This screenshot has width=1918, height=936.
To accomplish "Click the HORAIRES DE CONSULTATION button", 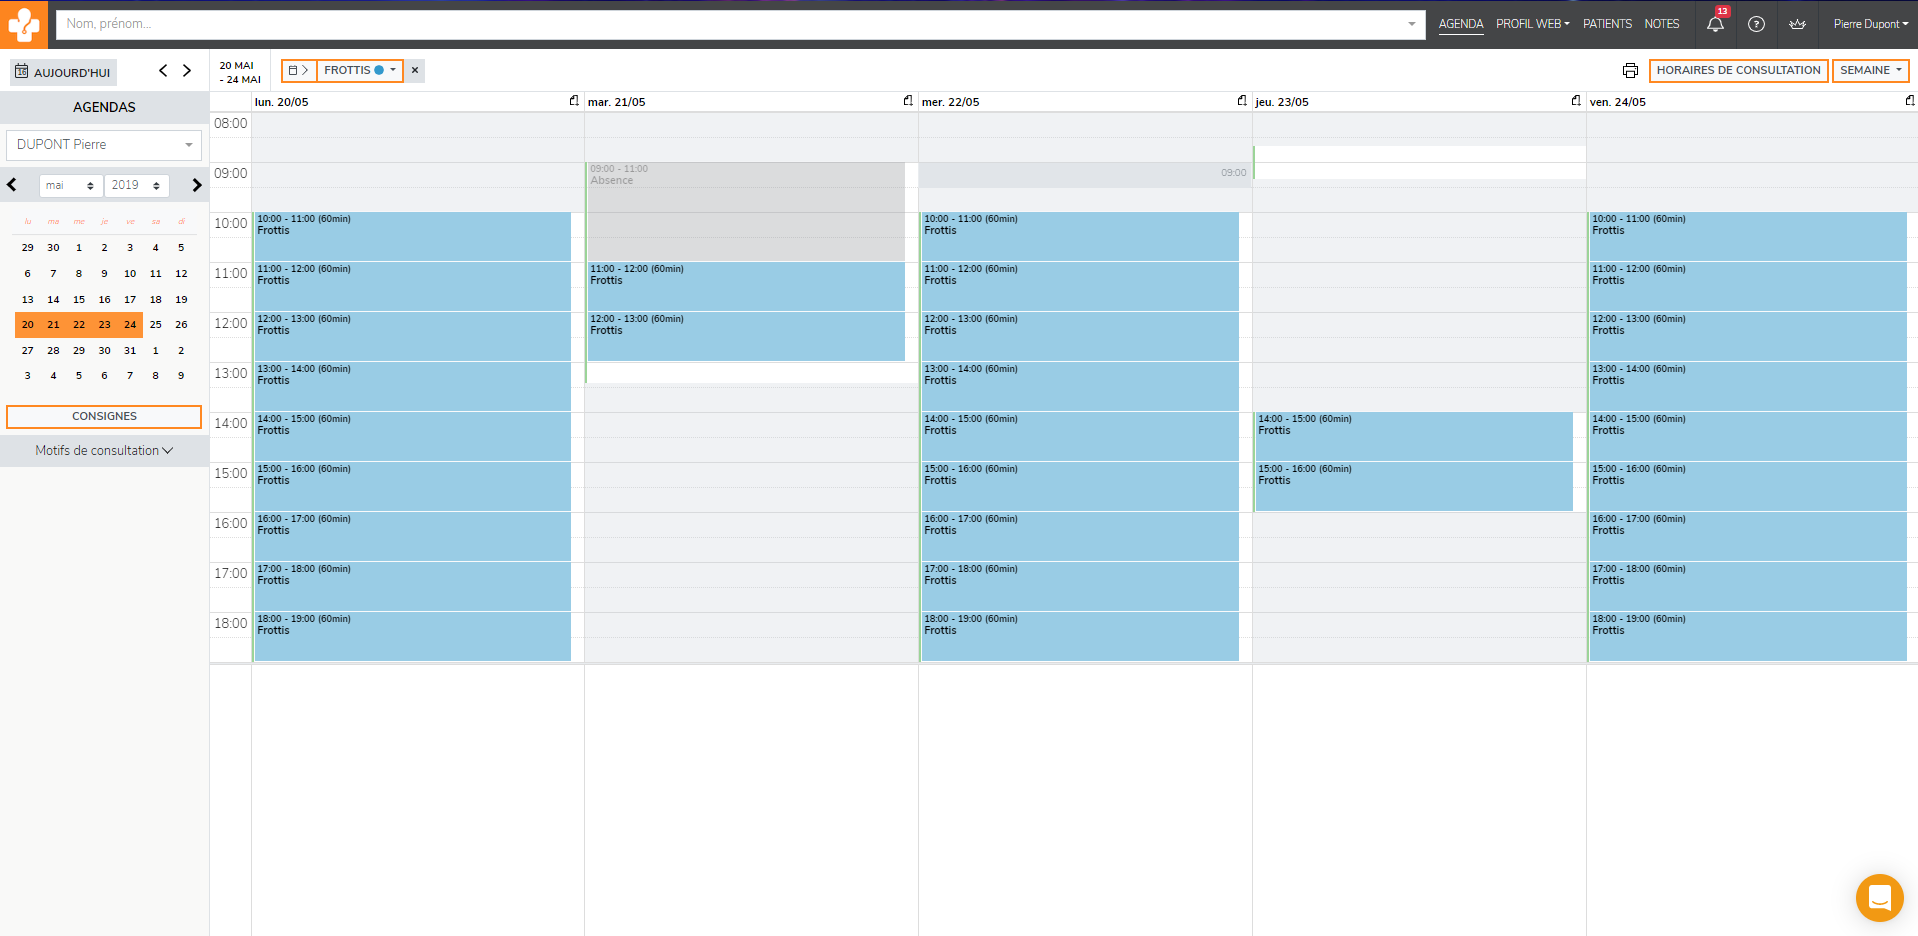I will point(1738,70).
